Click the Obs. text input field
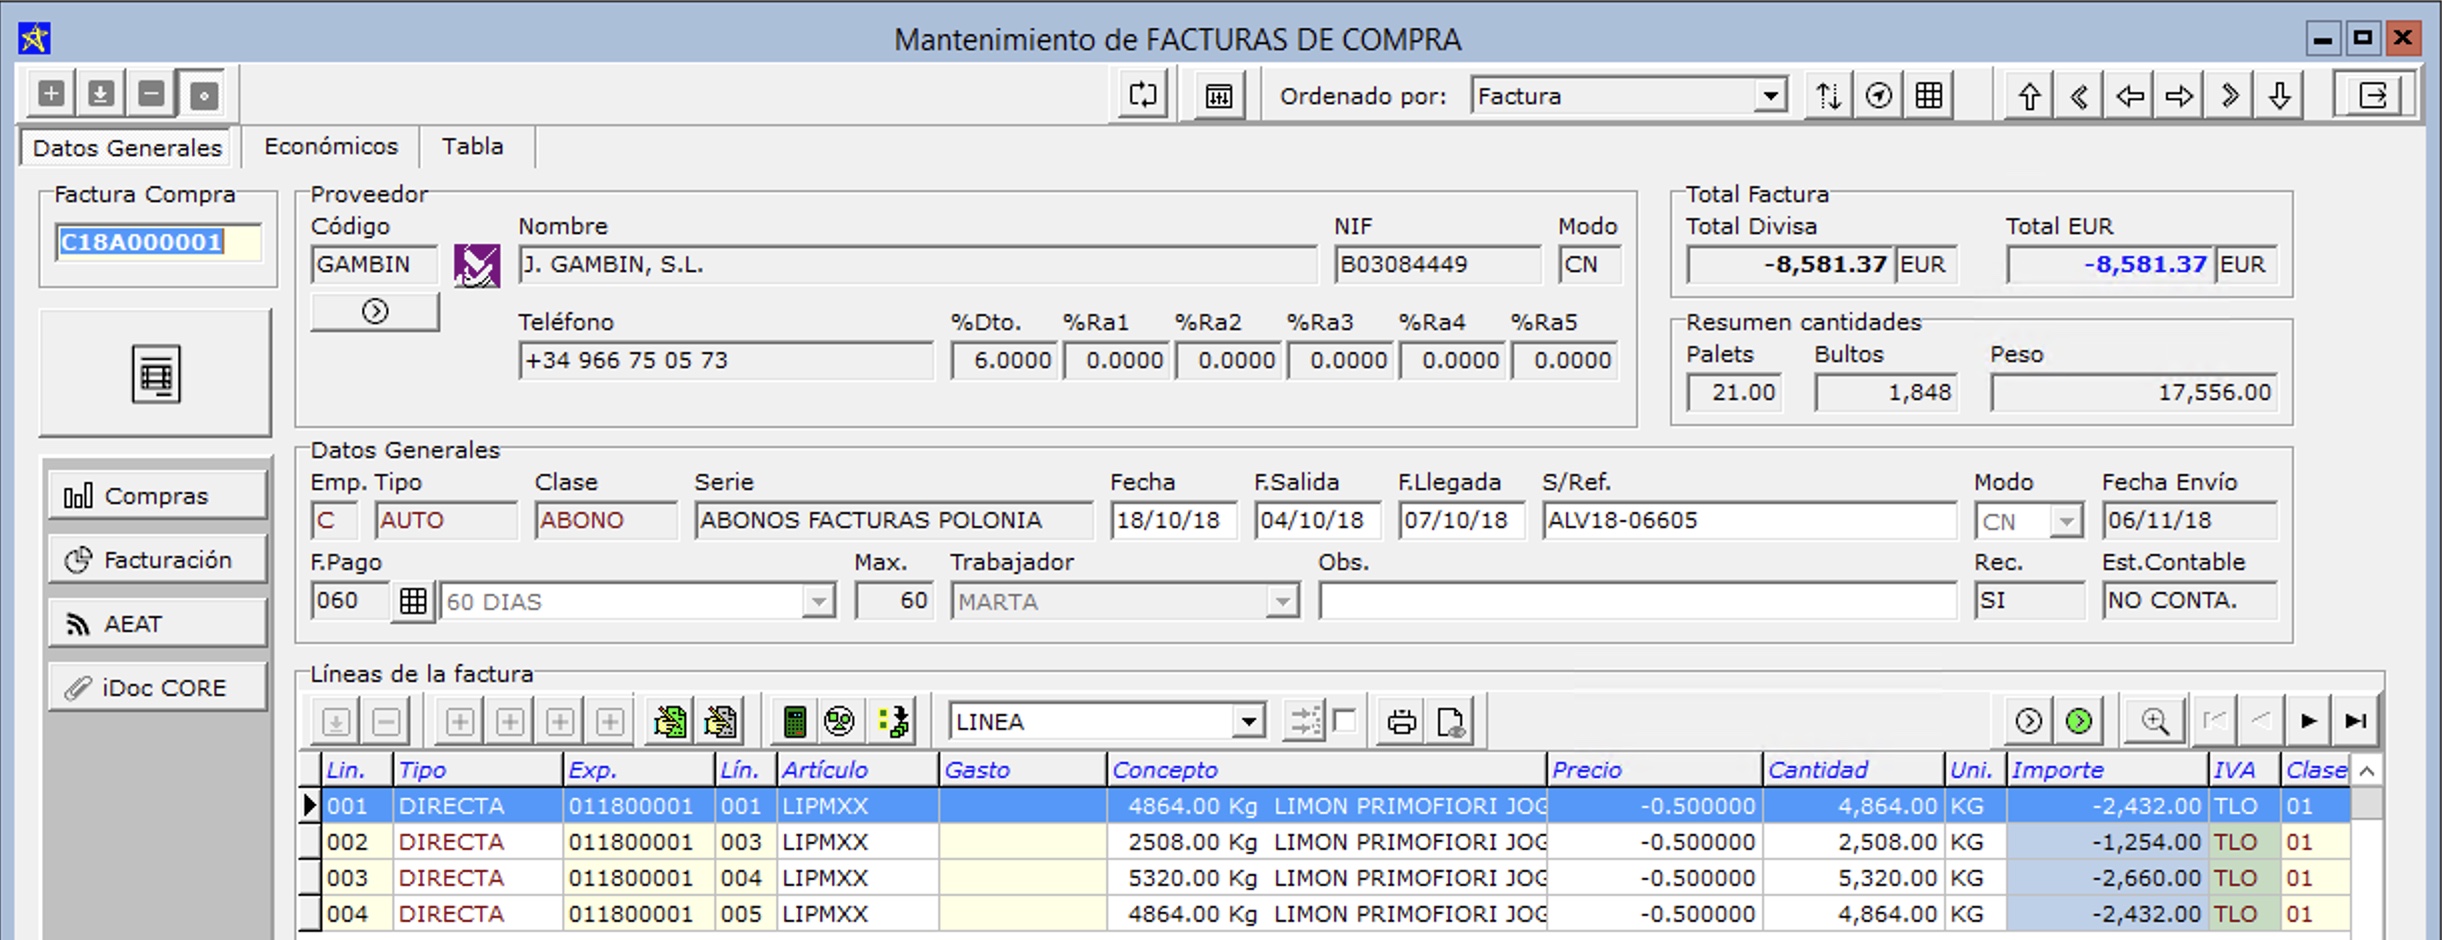The height and width of the screenshot is (940, 2442). pos(1636,601)
